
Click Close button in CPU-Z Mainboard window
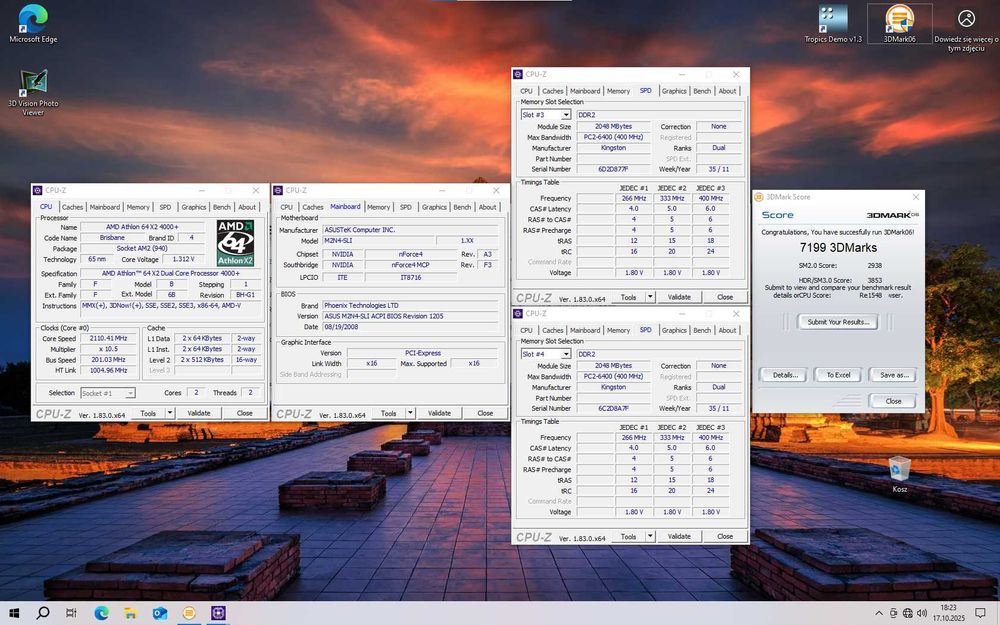[x=485, y=413]
